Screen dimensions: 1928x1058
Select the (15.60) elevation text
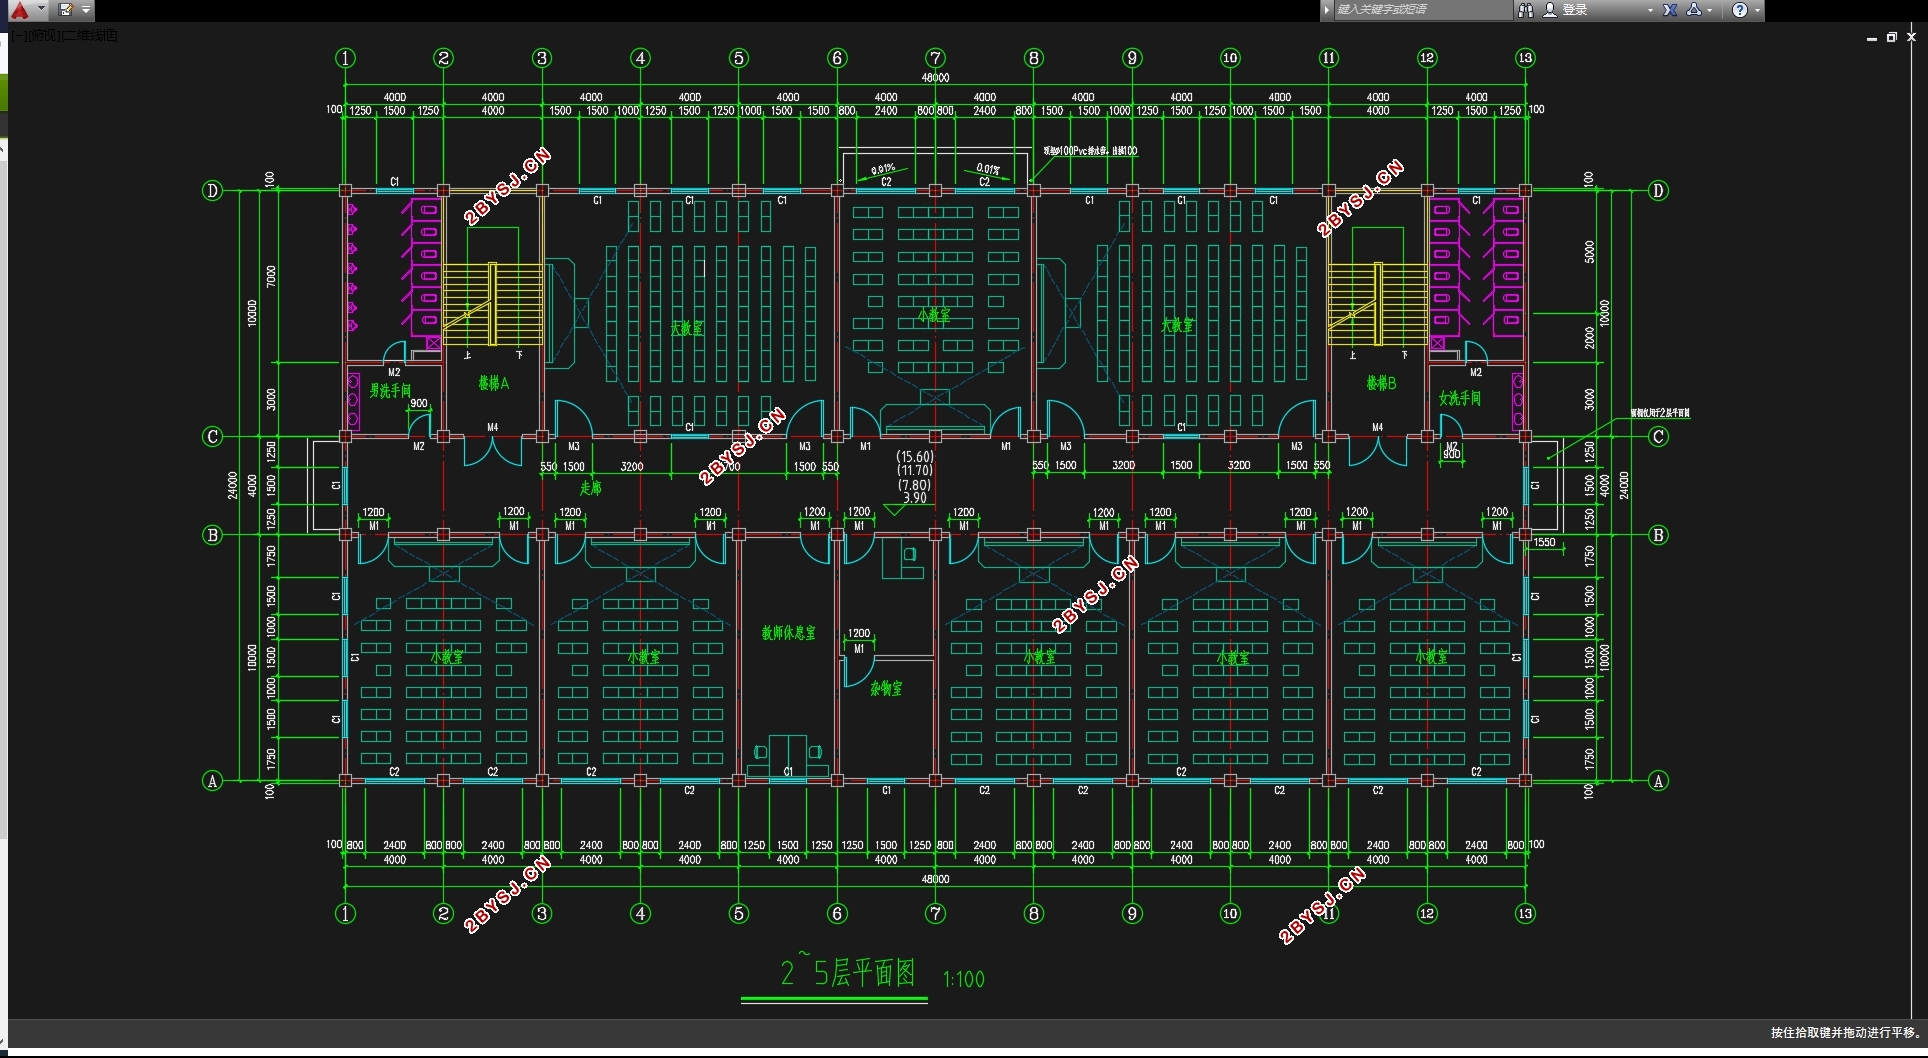[915, 456]
